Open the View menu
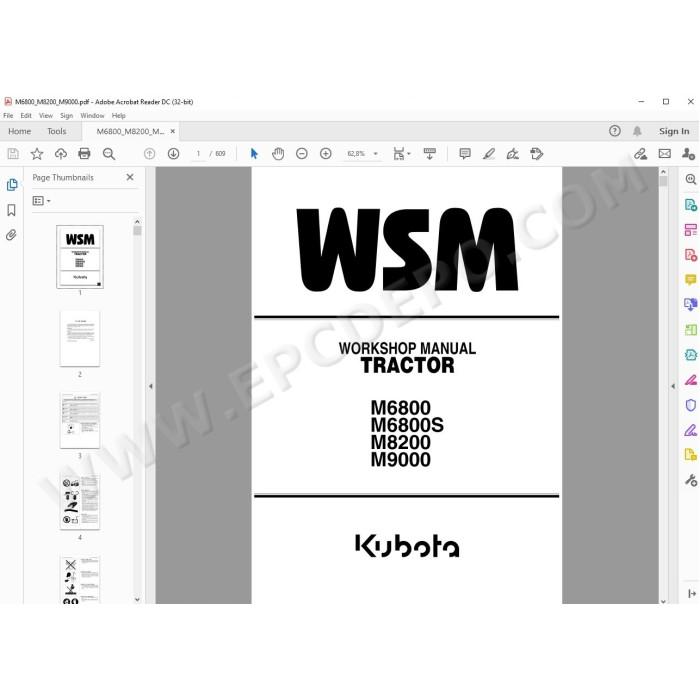Screen dimensions: 700x700 point(46,116)
